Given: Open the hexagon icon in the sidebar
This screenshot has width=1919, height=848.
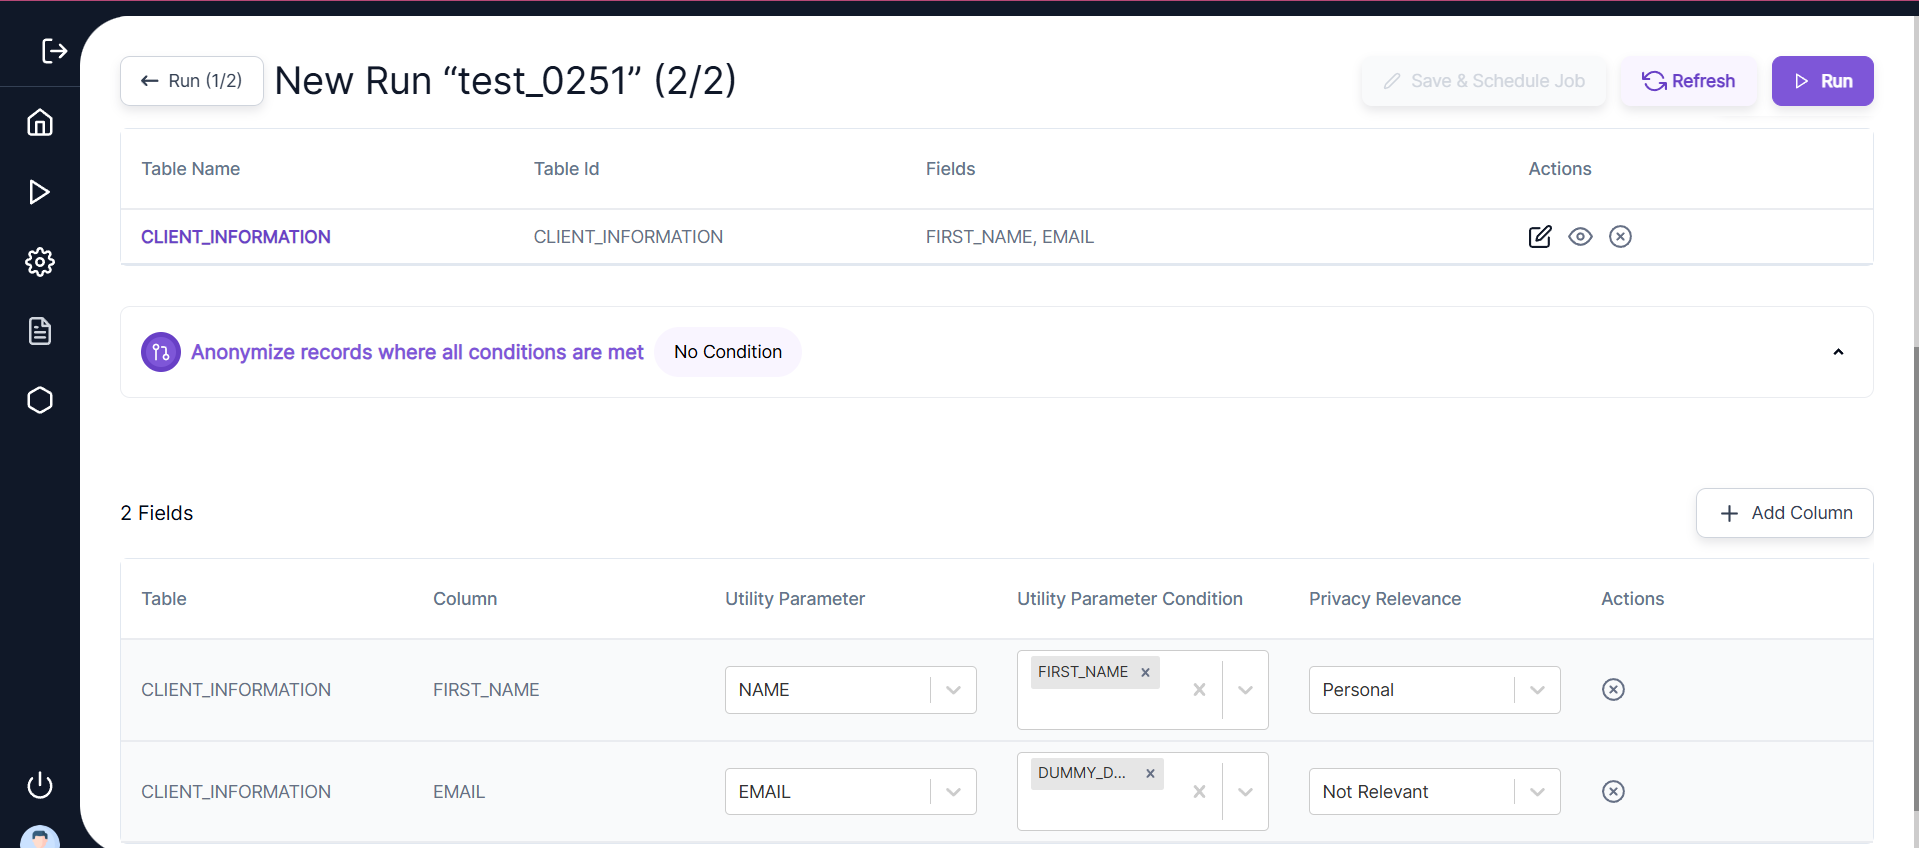Looking at the screenshot, I should (x=40, y=400).
